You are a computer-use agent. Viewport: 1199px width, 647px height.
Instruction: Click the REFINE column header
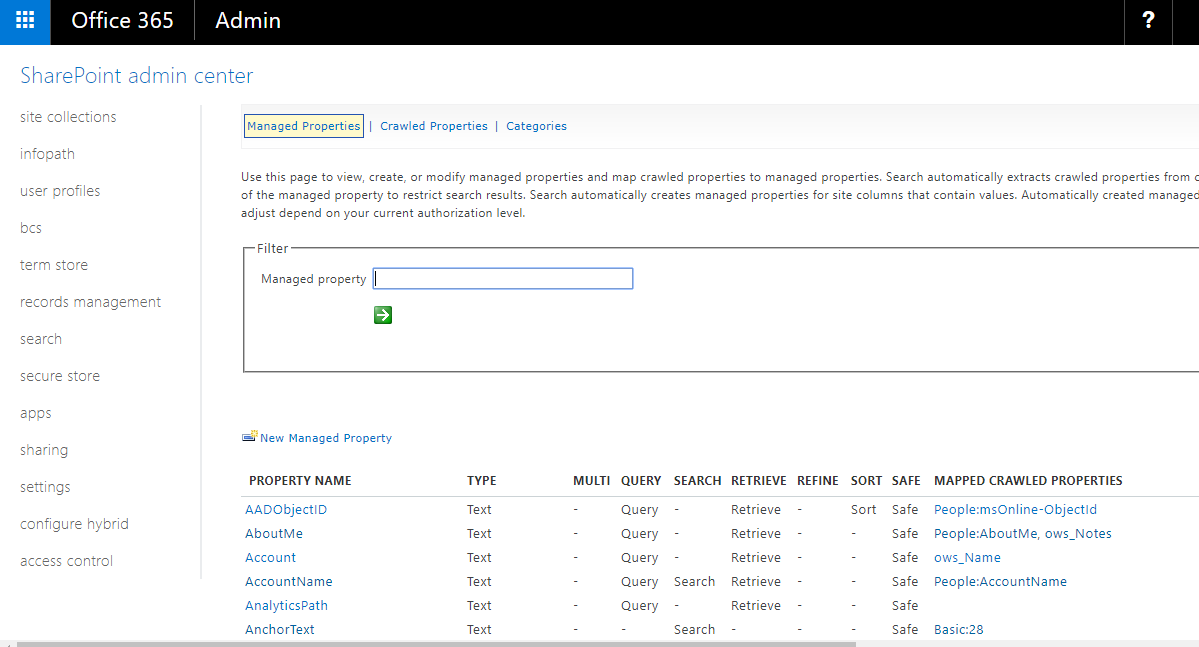coord(817,481)
